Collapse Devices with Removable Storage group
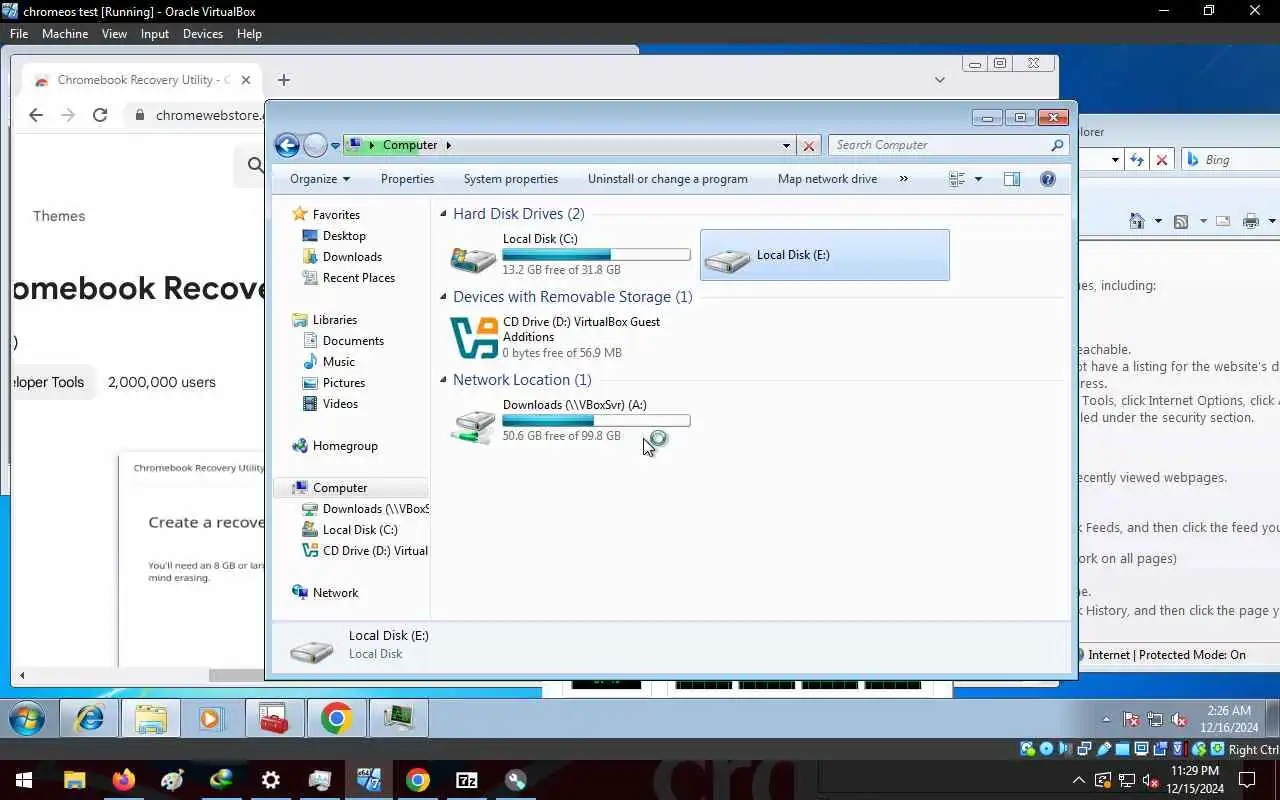Screen dimensions: 1280x800 click(x=443, y=297)
